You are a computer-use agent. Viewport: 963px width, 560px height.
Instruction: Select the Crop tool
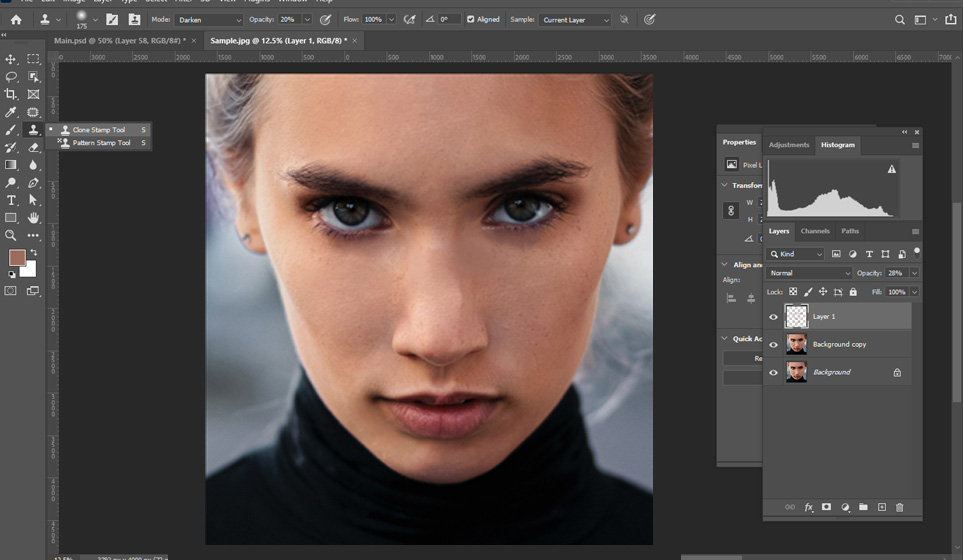[x=10, y=95]
